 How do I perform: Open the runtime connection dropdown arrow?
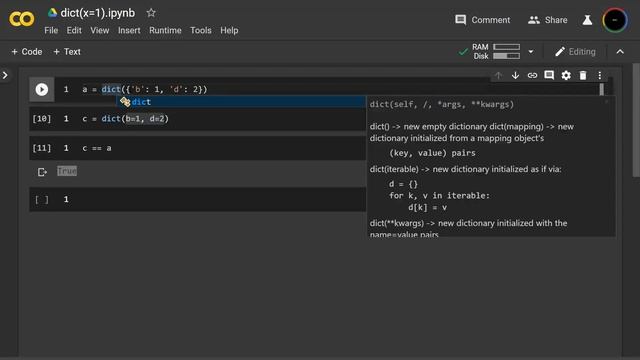[531, 52]
